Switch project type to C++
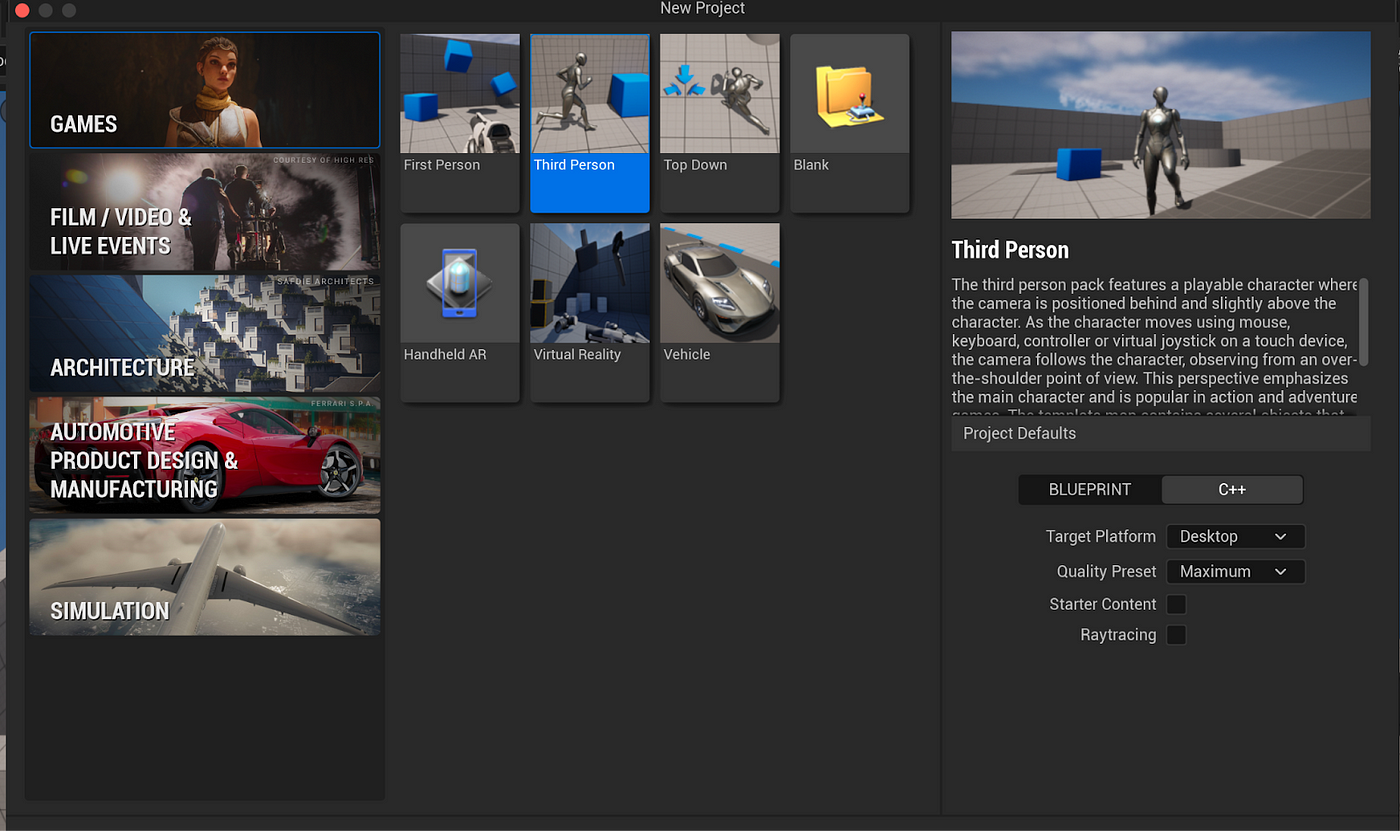 1232,490
